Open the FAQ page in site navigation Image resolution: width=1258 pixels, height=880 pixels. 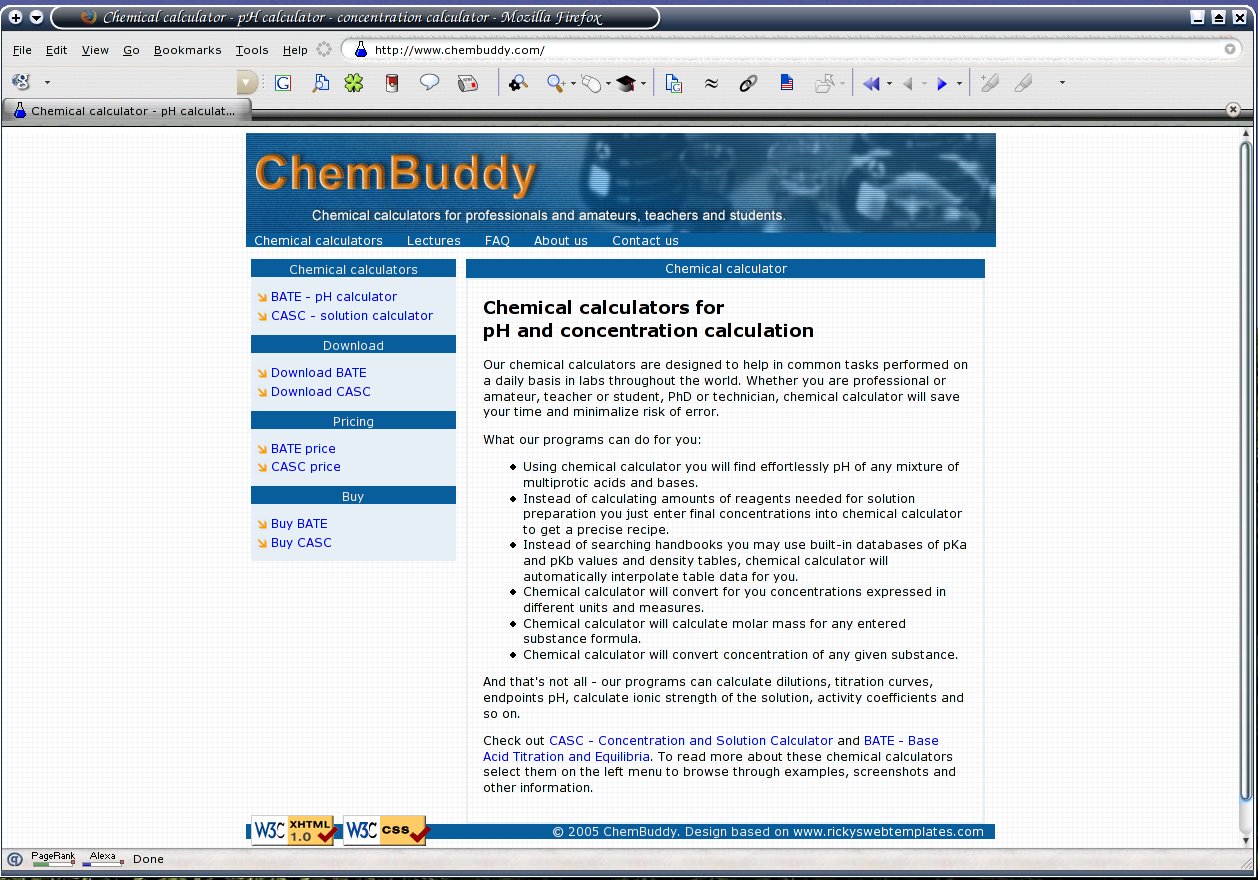(497, 241)
